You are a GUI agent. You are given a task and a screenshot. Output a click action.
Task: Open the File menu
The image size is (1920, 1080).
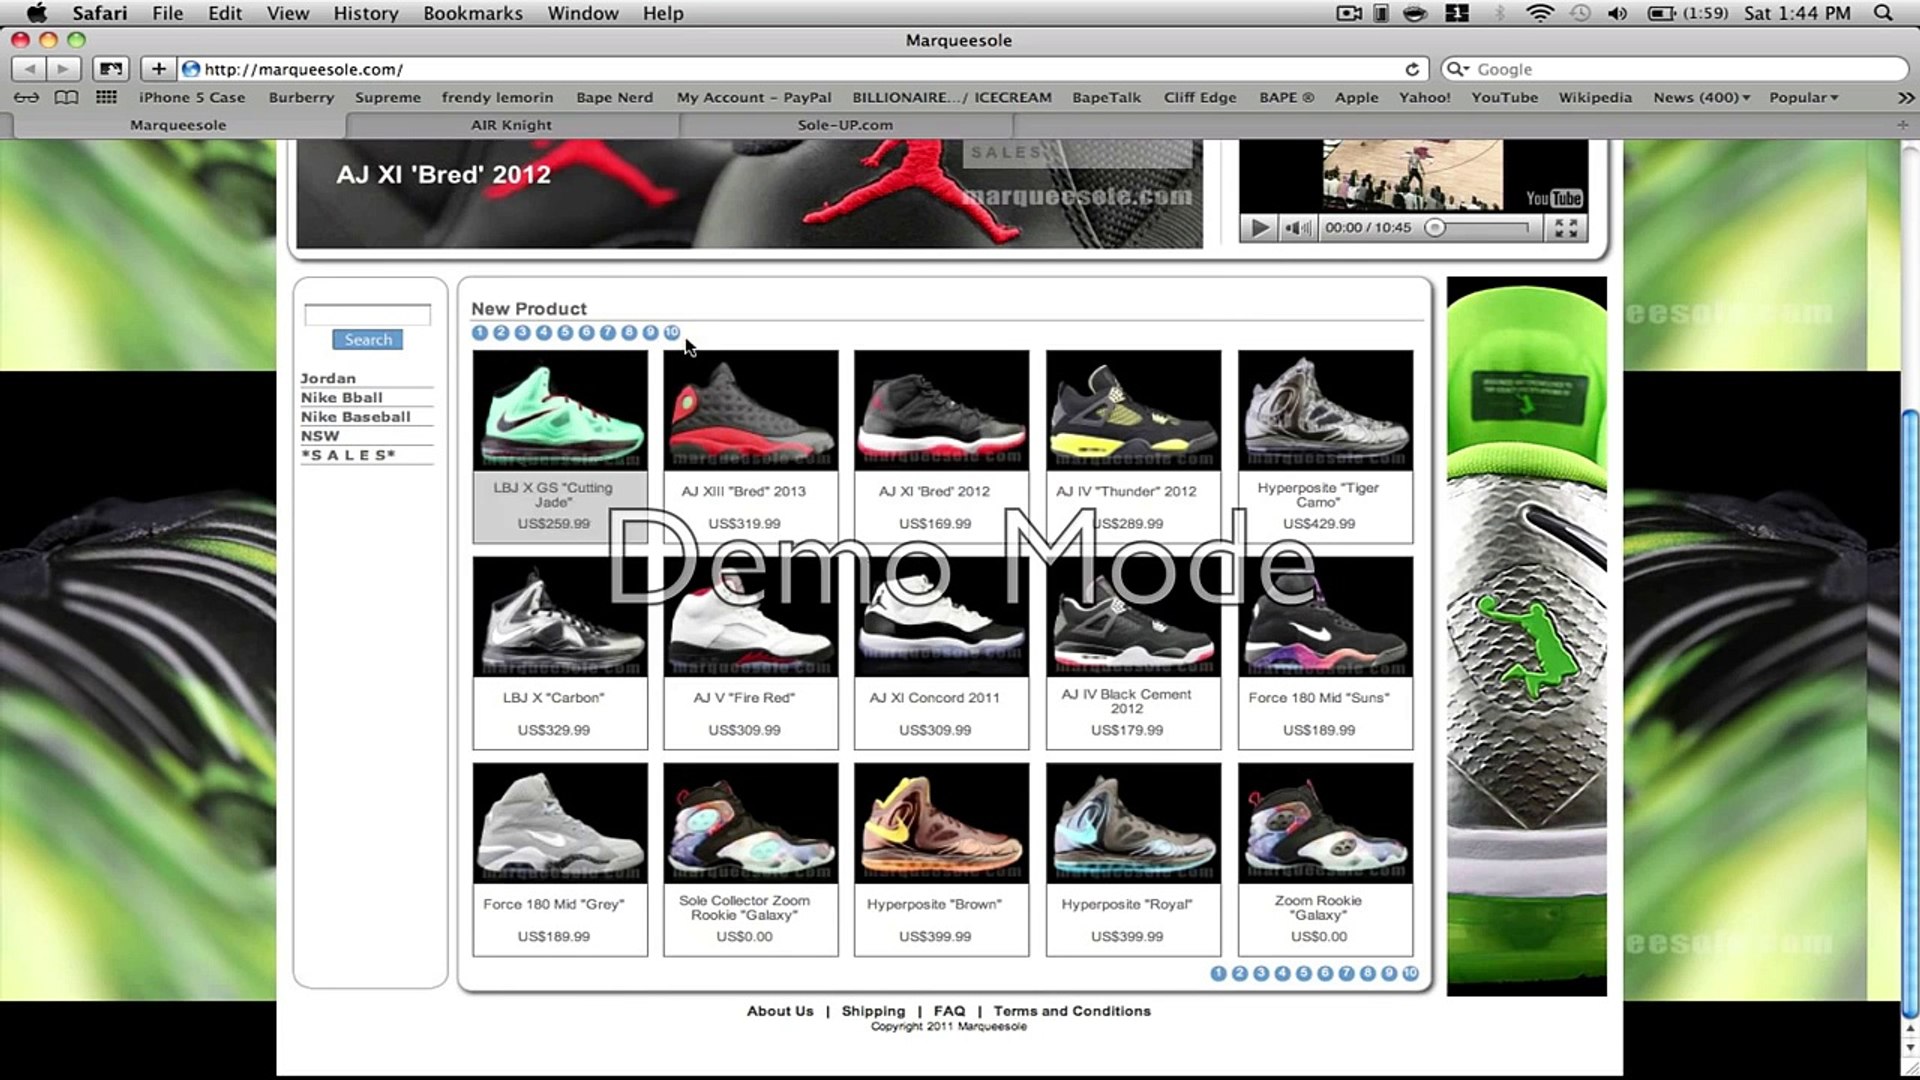click(167, 13)
